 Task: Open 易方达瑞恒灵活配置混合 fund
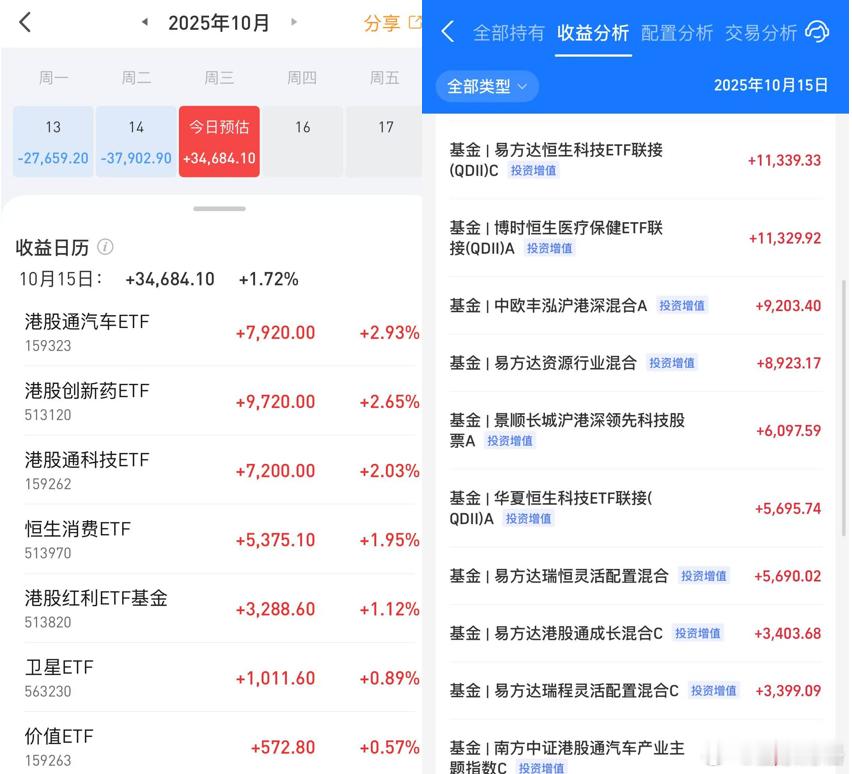(635, 576)
